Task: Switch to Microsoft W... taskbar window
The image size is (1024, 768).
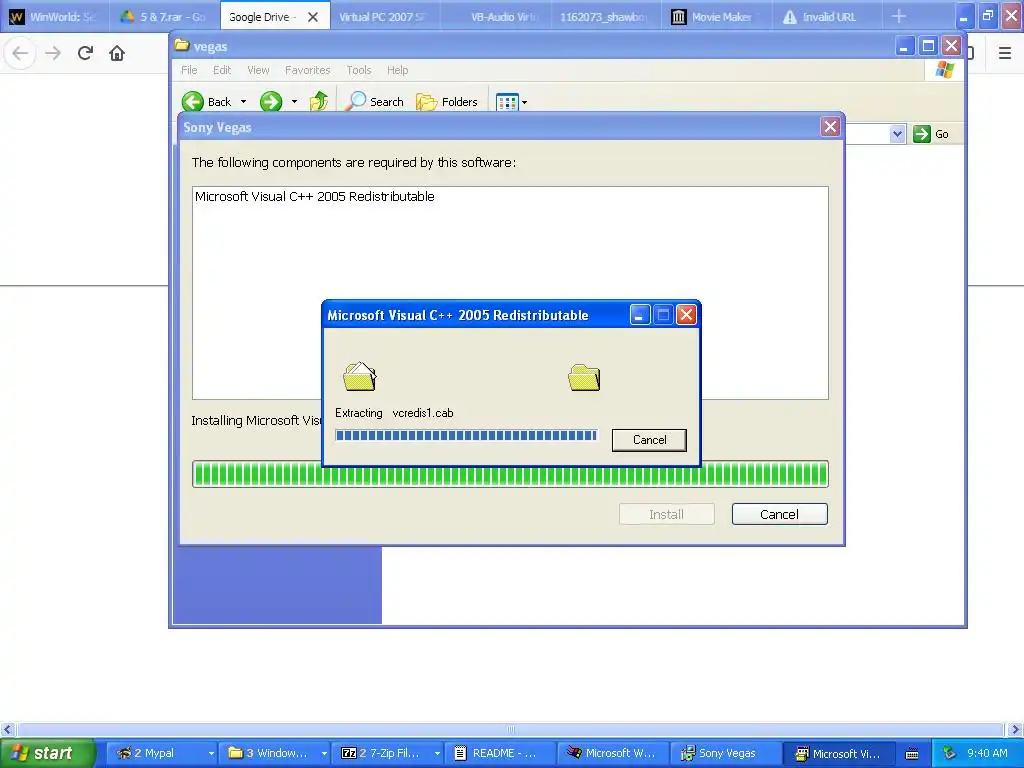Action: (613, 753)
